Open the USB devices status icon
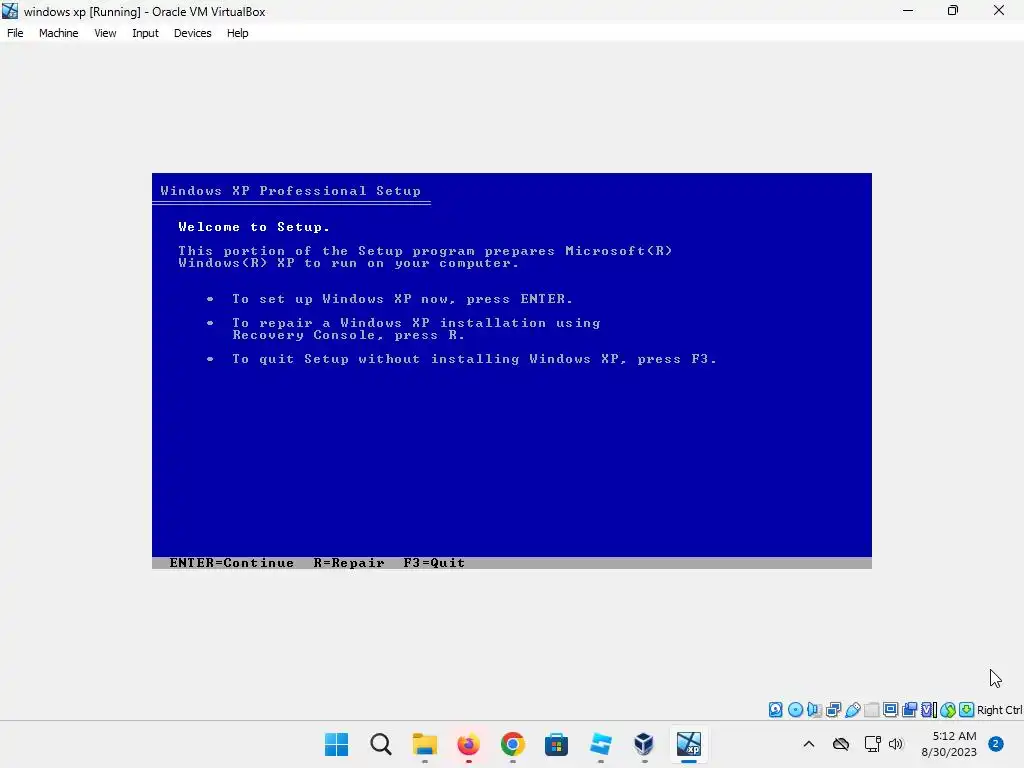 click(852, 710)
